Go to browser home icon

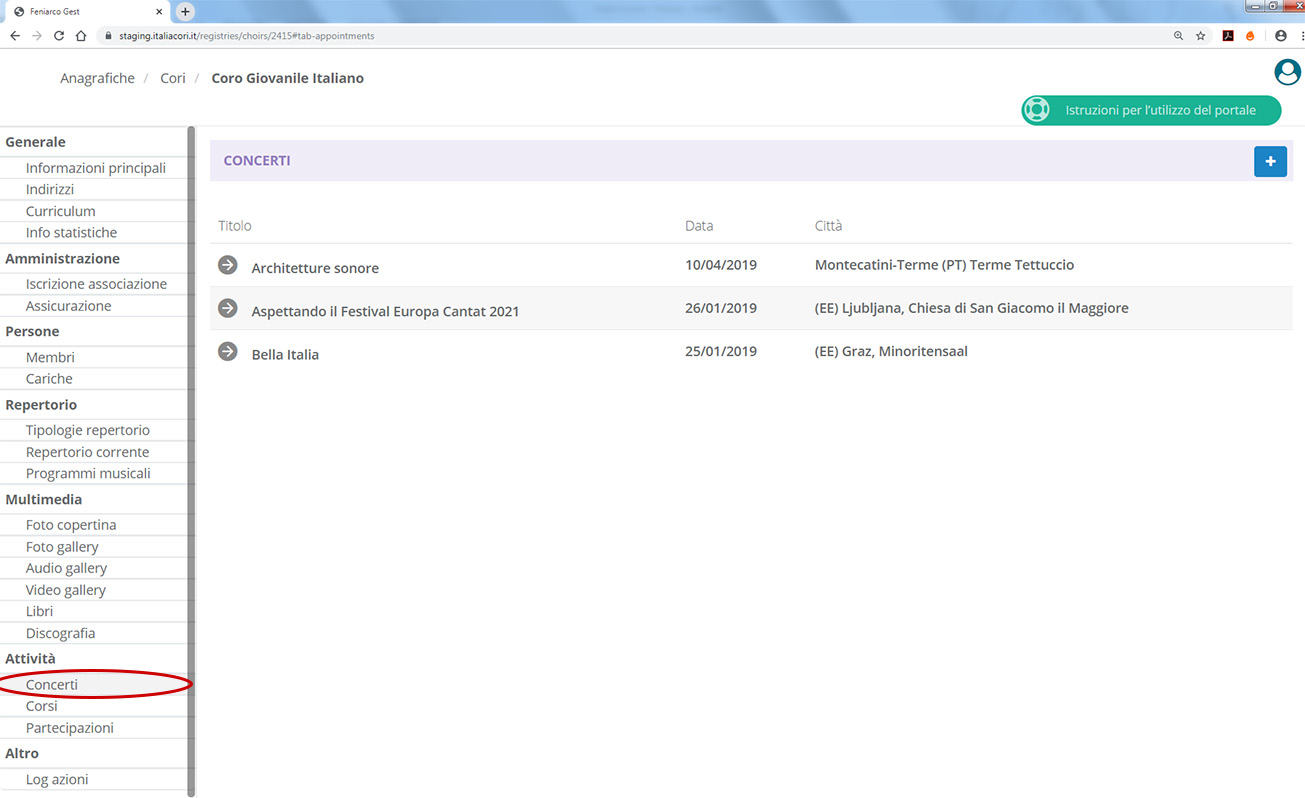(81, 36)
